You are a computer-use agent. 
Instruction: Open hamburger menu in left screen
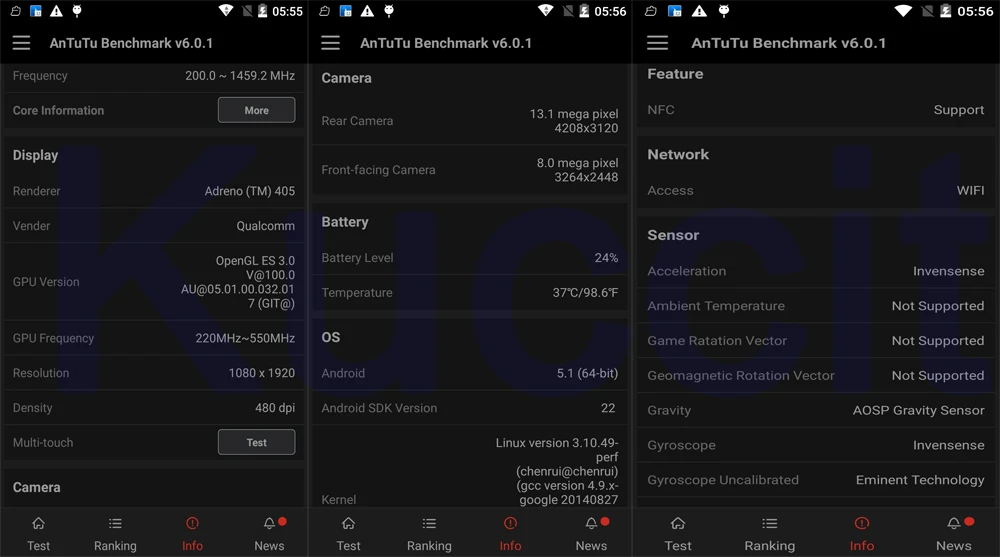click(x=21, y=43)
